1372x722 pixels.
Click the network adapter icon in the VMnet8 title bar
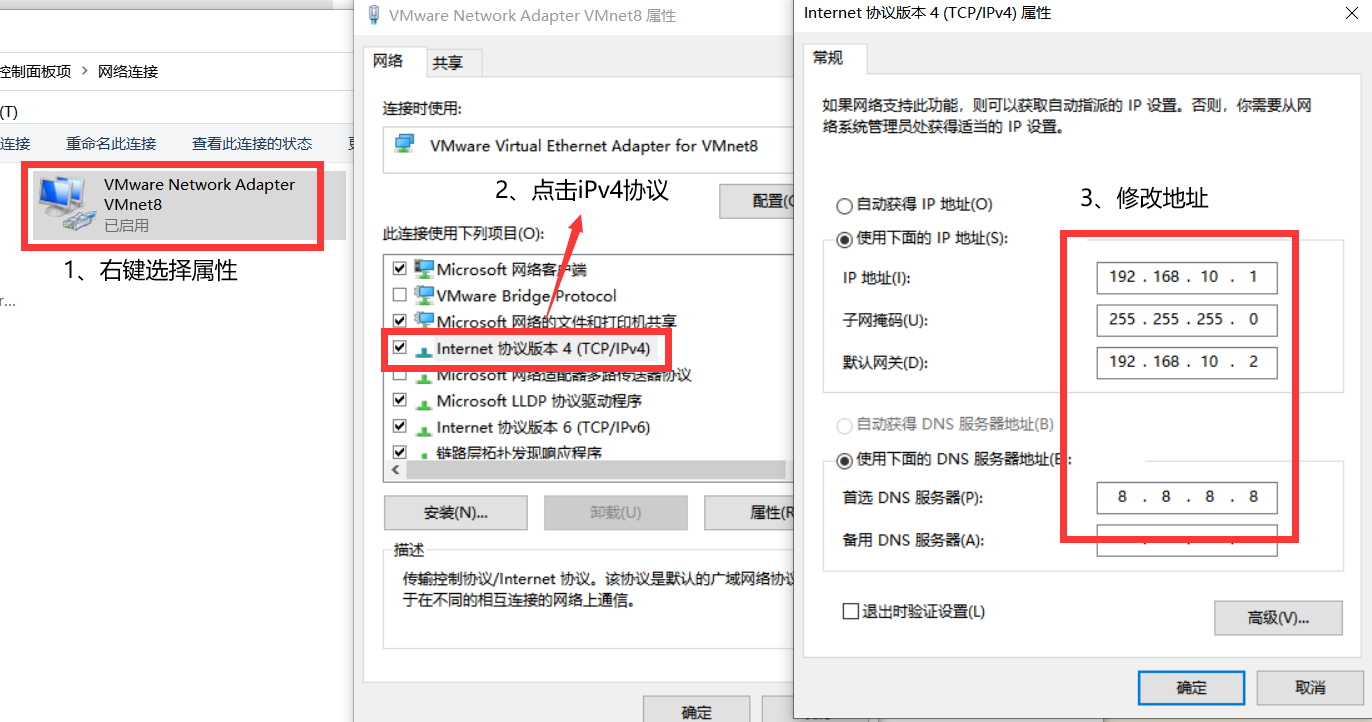374,15
